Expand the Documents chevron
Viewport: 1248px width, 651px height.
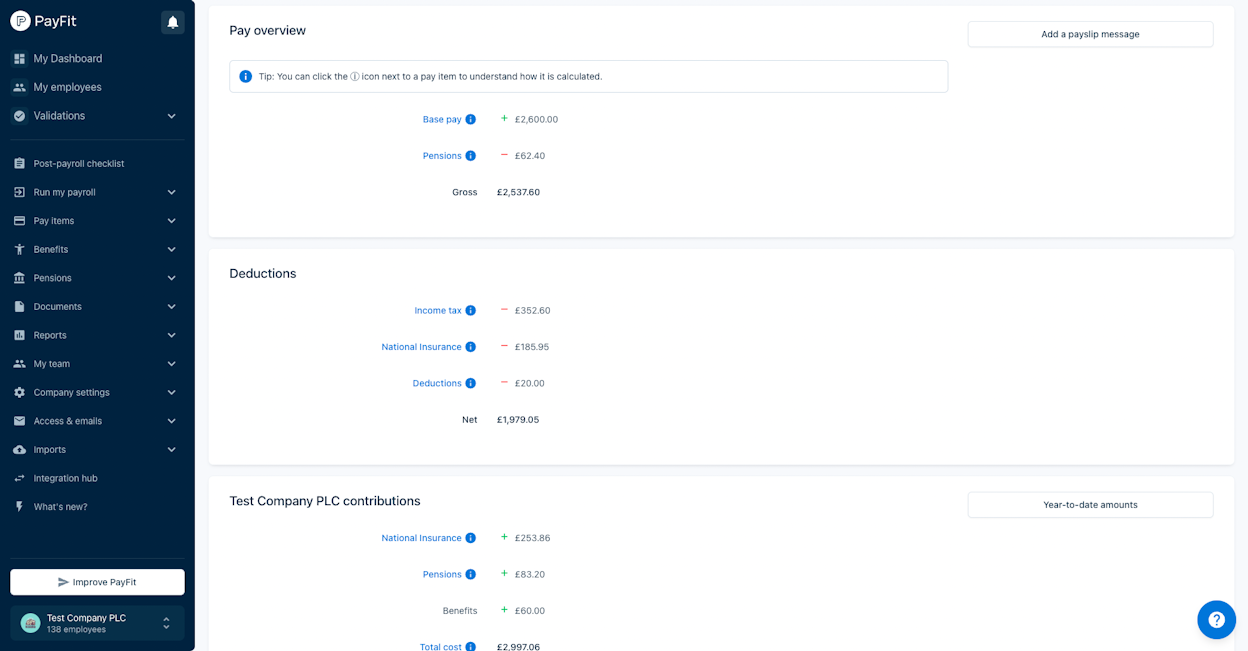[171, 307]
